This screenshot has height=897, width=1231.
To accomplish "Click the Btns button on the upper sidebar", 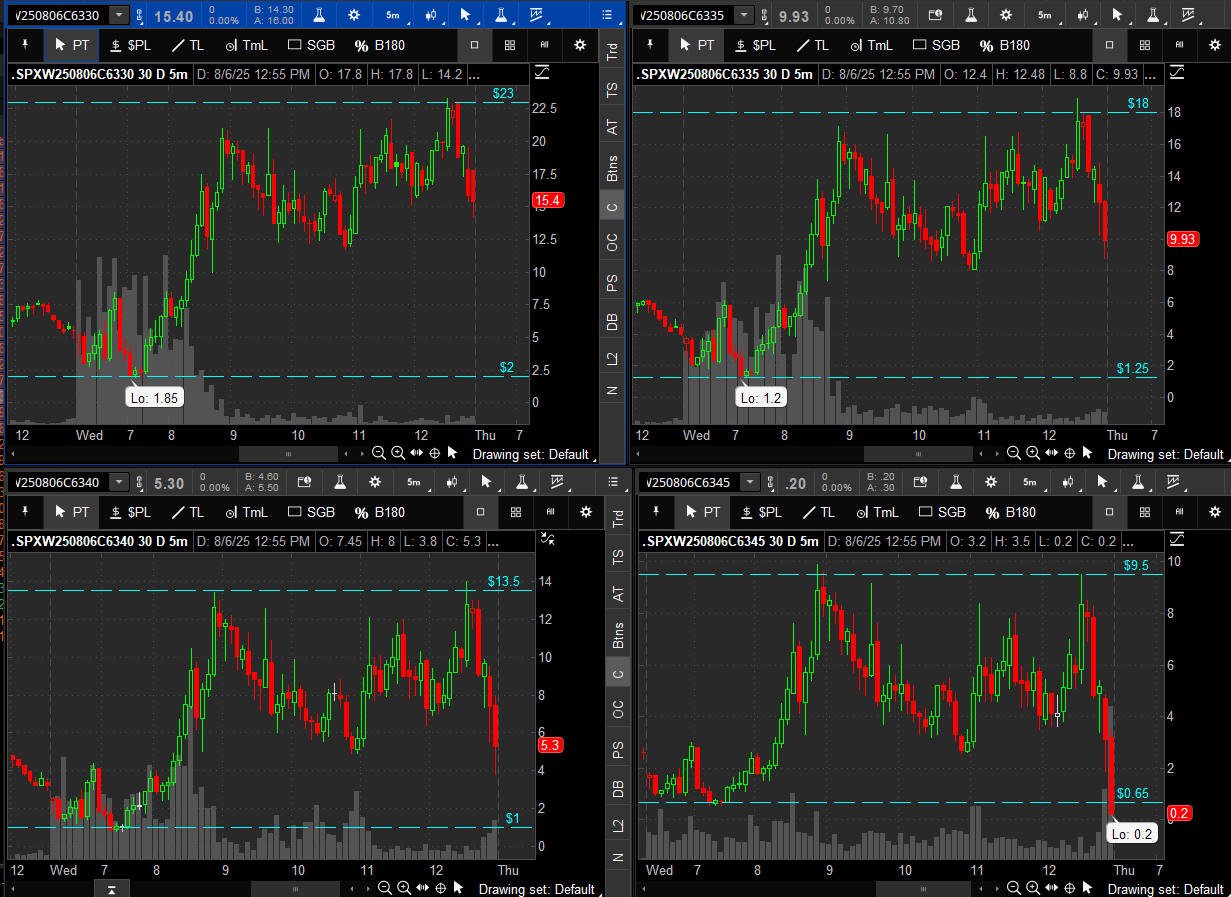I will pyautogui.click(x=612, y=167).
